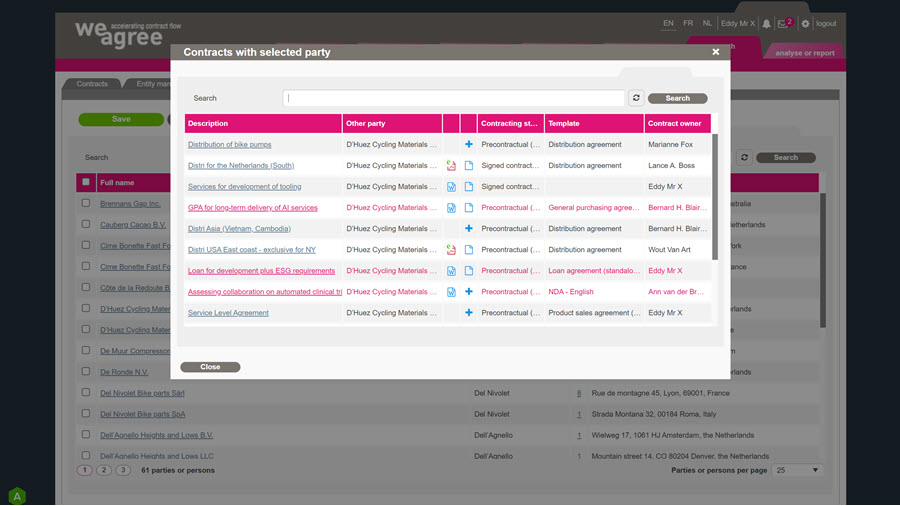Sort by Description column header
Viewport: 900px width, 506px height.
(x=263, y=123)
